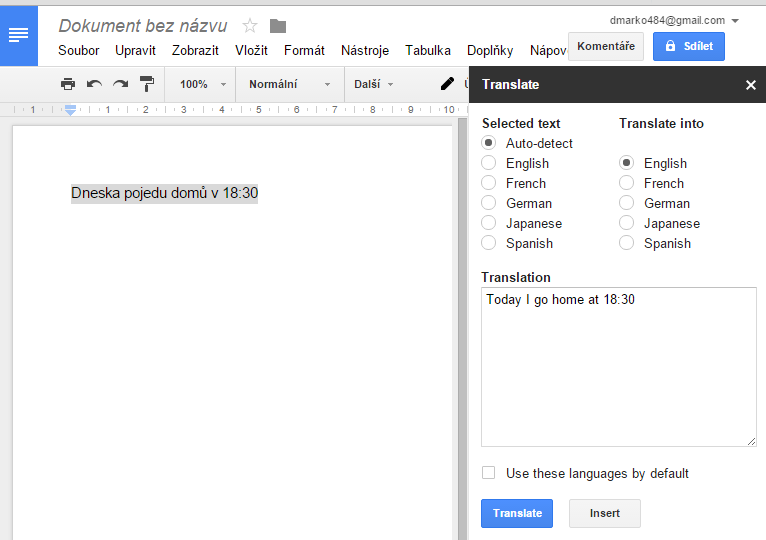Close the Translate sidebar panel
This screenshot has width=766, height=540.
[x=750, y=85]
